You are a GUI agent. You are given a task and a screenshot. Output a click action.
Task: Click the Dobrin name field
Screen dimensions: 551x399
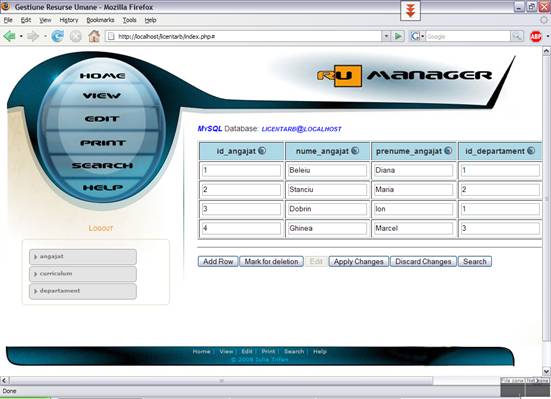327,209
